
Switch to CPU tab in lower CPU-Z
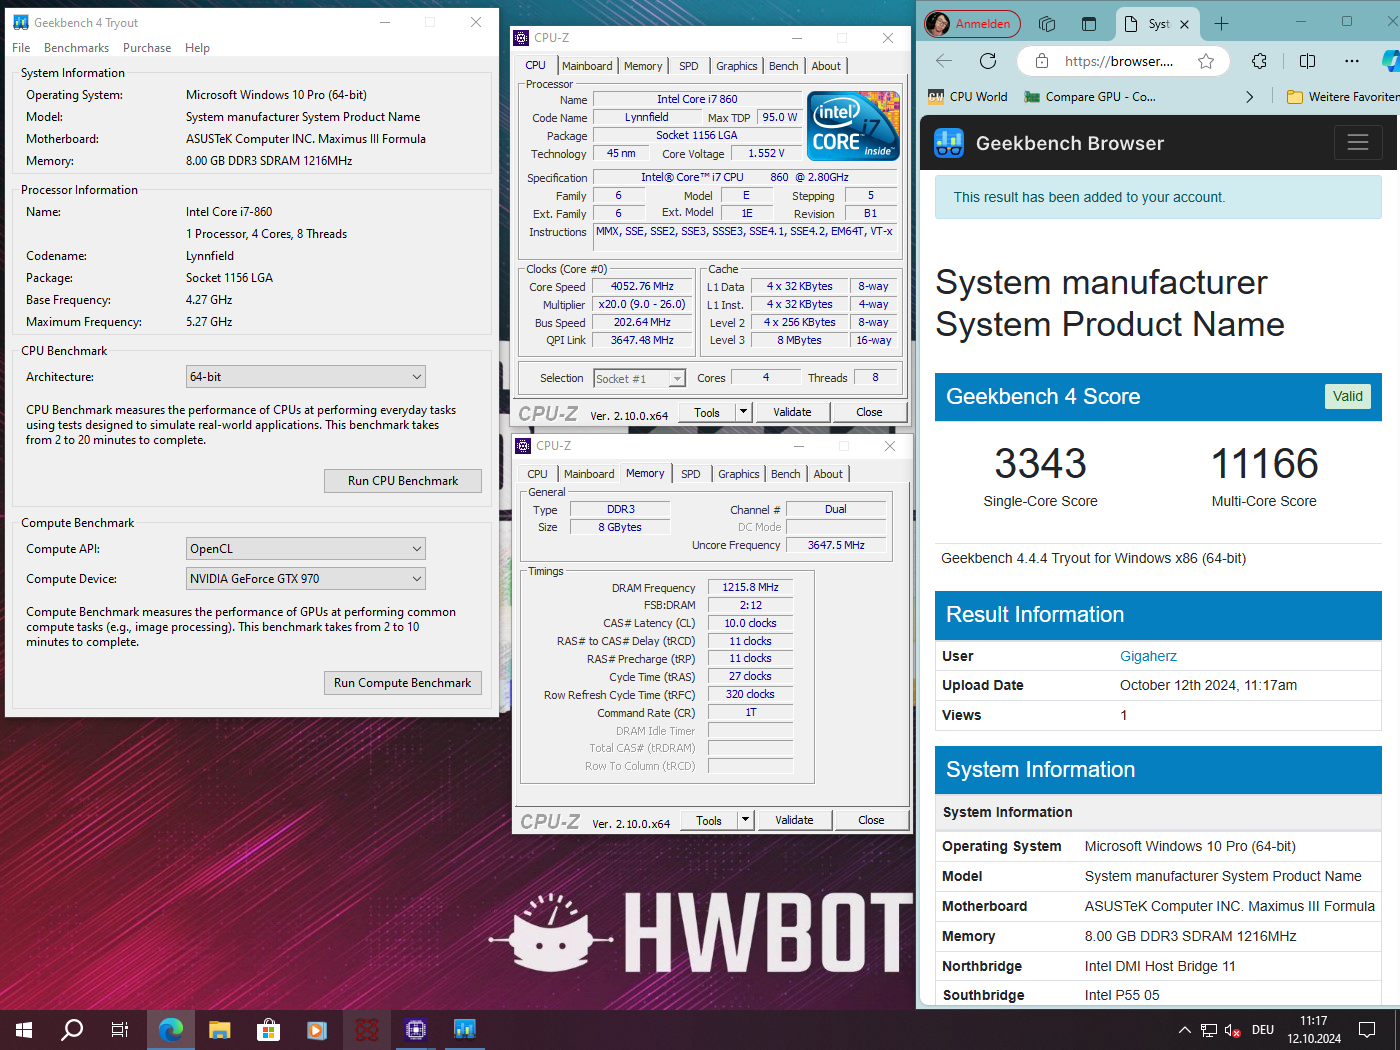[x=538, y=474]
